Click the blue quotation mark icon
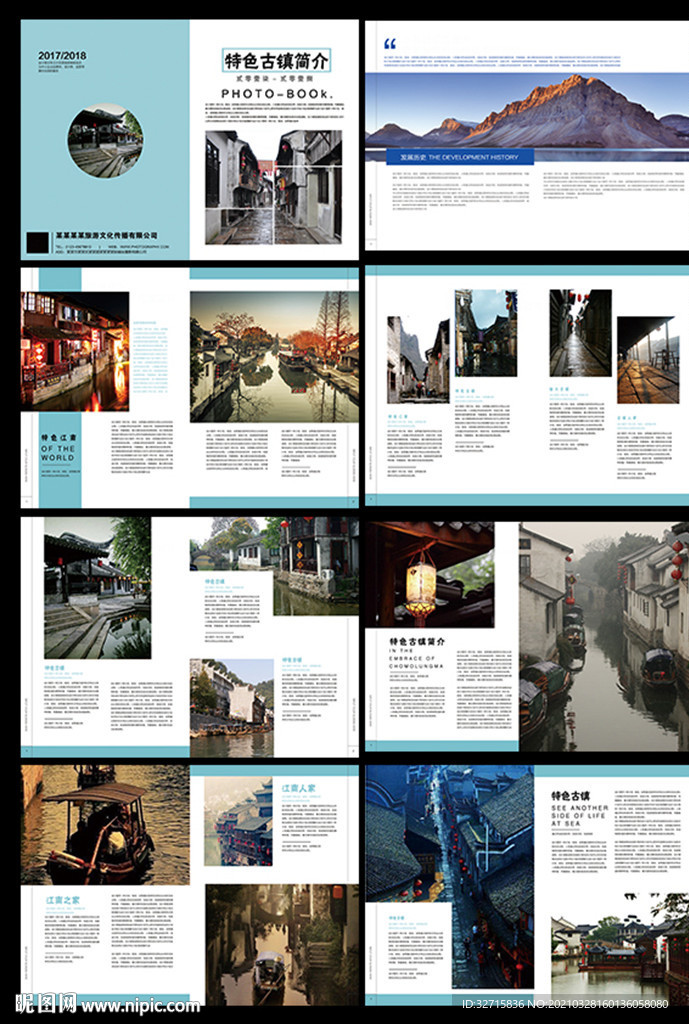Screen dimensions: 689x1024 pyautogui.click(x=390, y=44)
